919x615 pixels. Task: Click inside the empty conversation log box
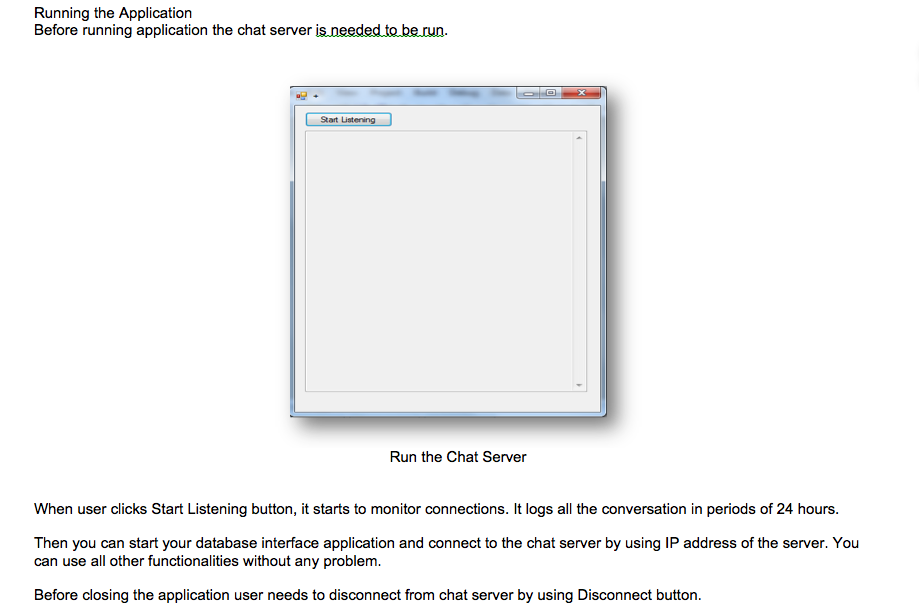coord(438,260)
